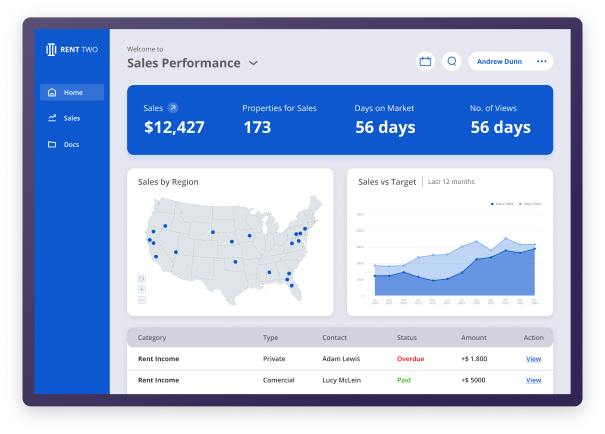Reset the map view with the rotate icon

coord(142,278)
